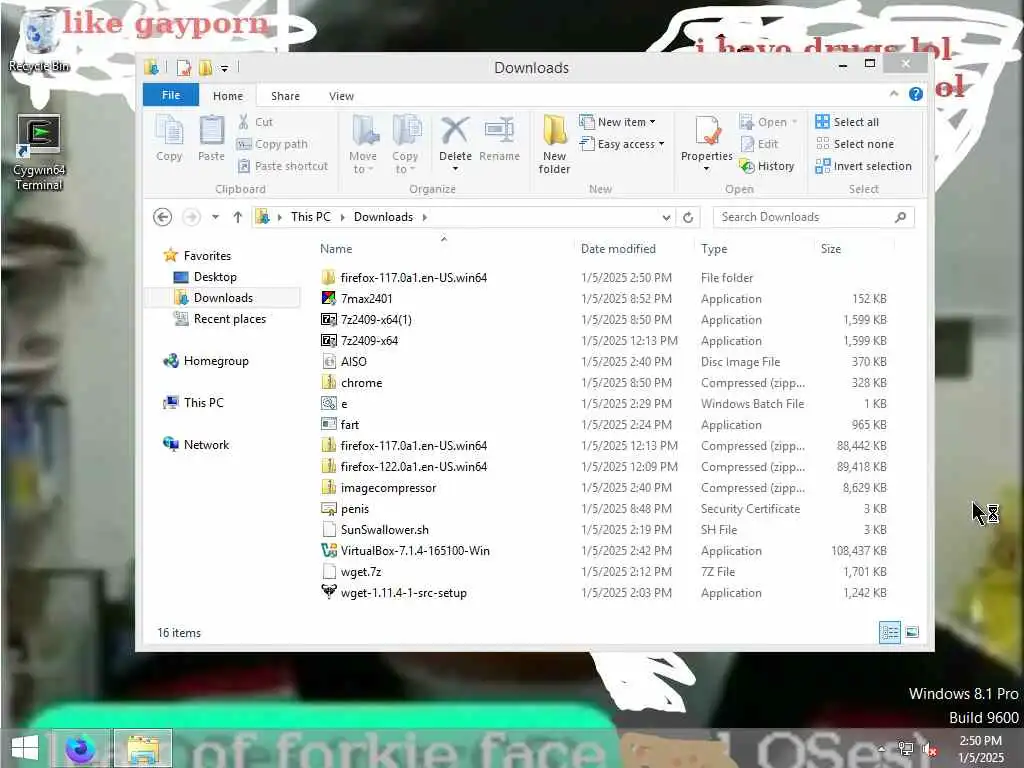Click Select all in the ribbon
Screen dimensions: 1024x768
click(847, 122)
